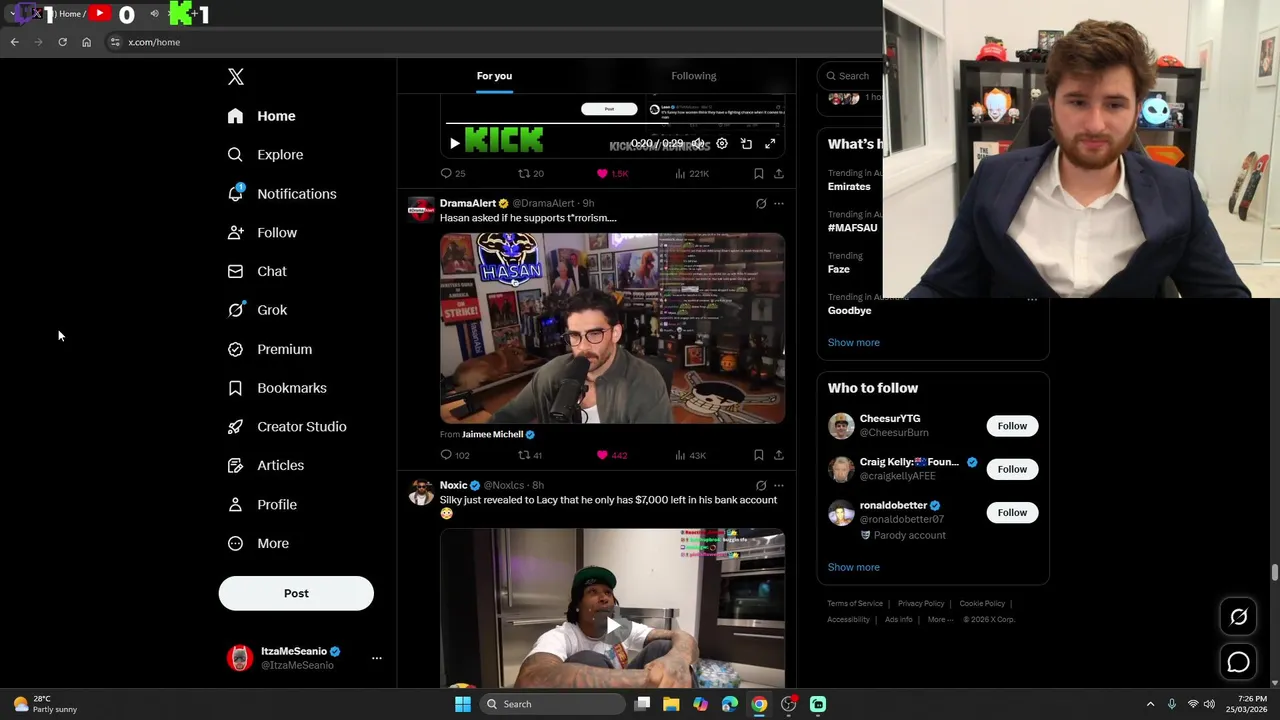Play the Kick video in the top post
The height and width of the screenshot is (720, 1280).
tap(455, 144)
